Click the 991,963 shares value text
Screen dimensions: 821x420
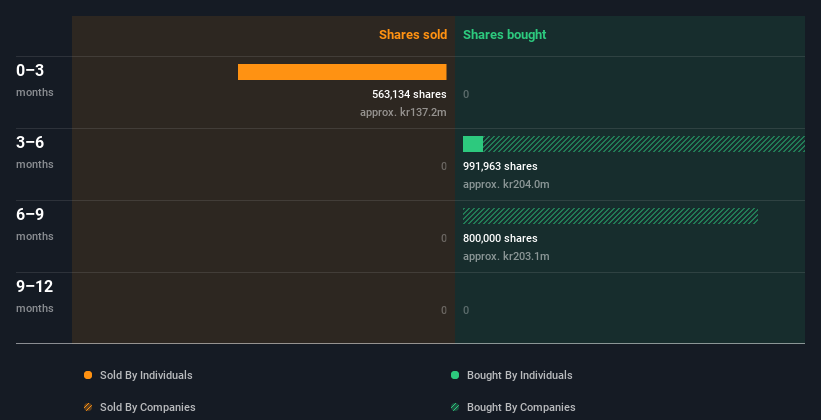pyautogui.click(x=500, y=166)
